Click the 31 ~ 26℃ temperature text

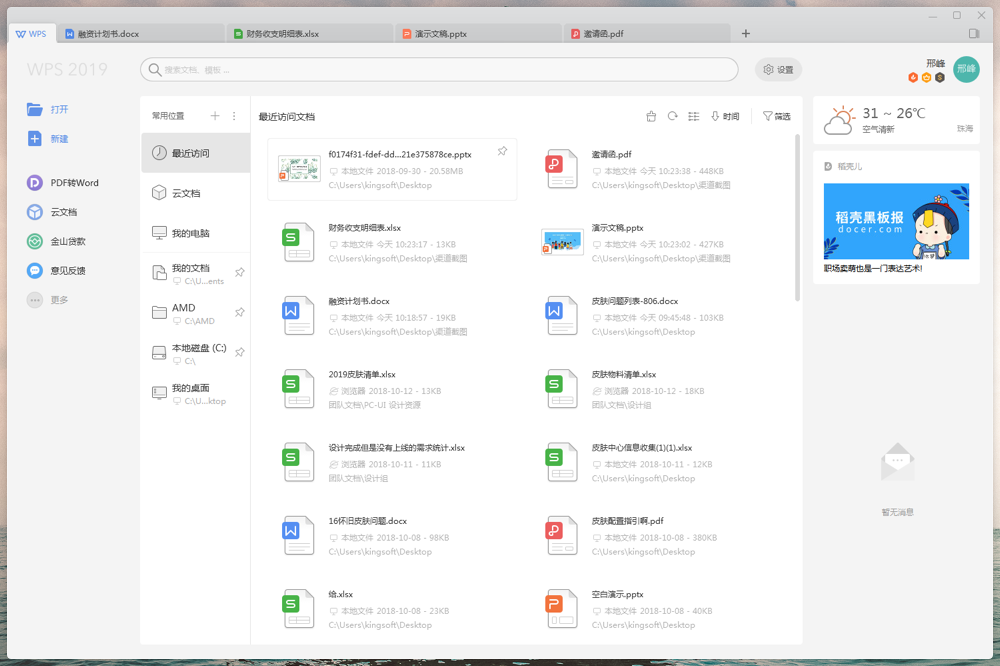pos(893,114)
